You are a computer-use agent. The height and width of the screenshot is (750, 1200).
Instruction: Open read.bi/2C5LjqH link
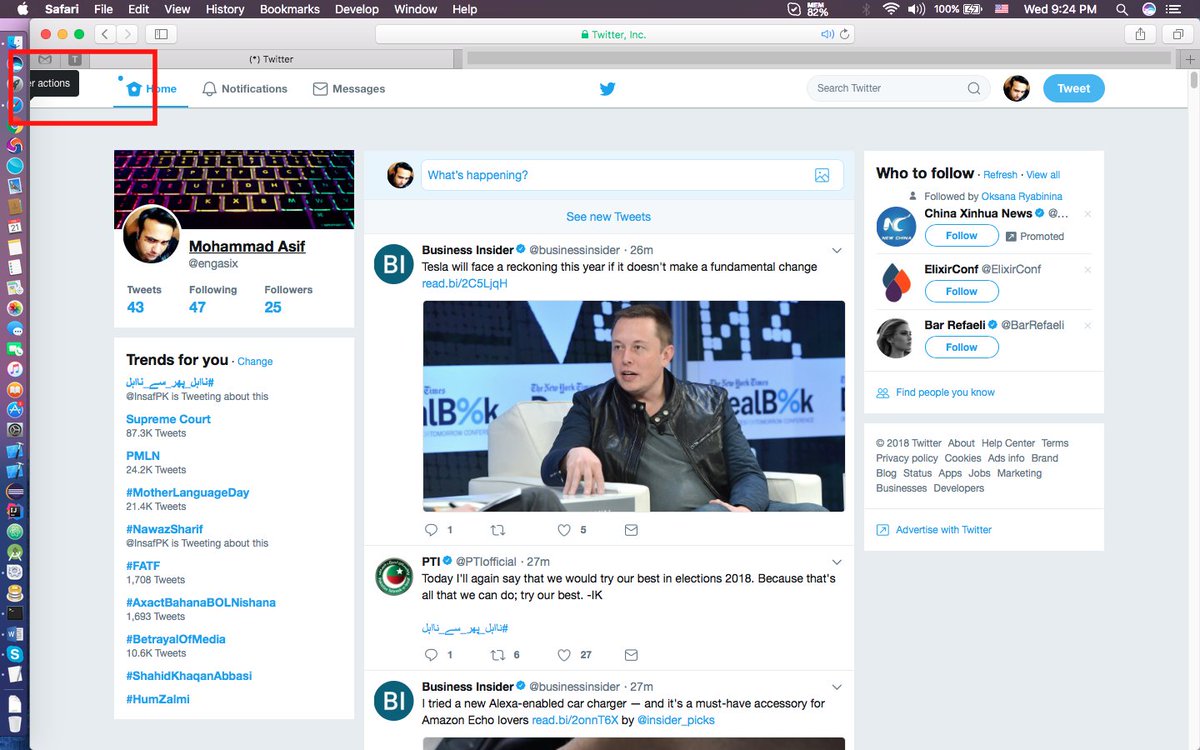click(x=464, y=283)
